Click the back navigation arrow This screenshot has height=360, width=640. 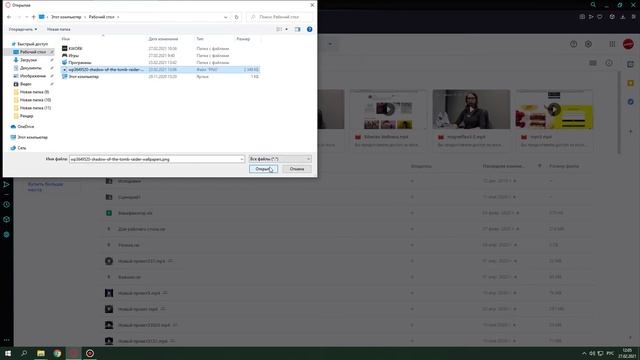(x=9, y=17)
